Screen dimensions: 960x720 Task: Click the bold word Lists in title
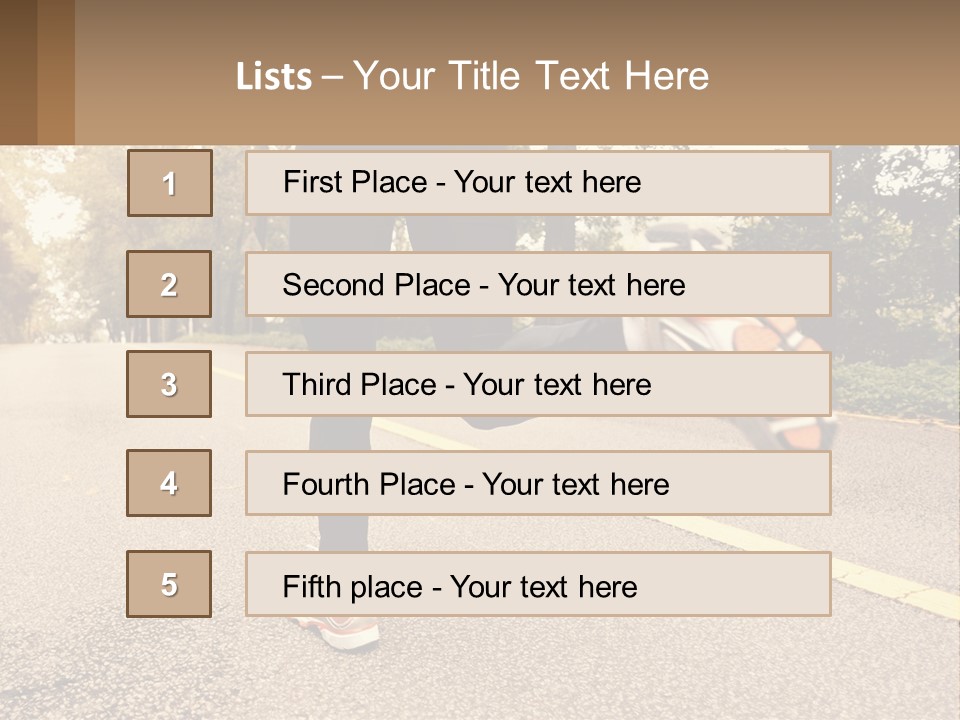tap(274, 77)
